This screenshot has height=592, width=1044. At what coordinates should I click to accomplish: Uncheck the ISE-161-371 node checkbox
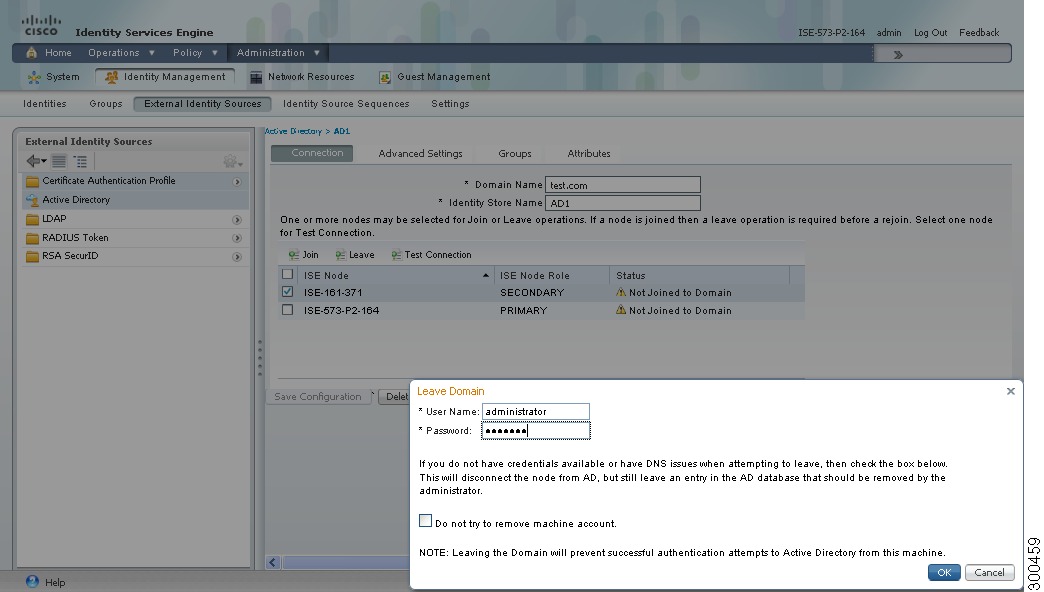click(288, 292)
